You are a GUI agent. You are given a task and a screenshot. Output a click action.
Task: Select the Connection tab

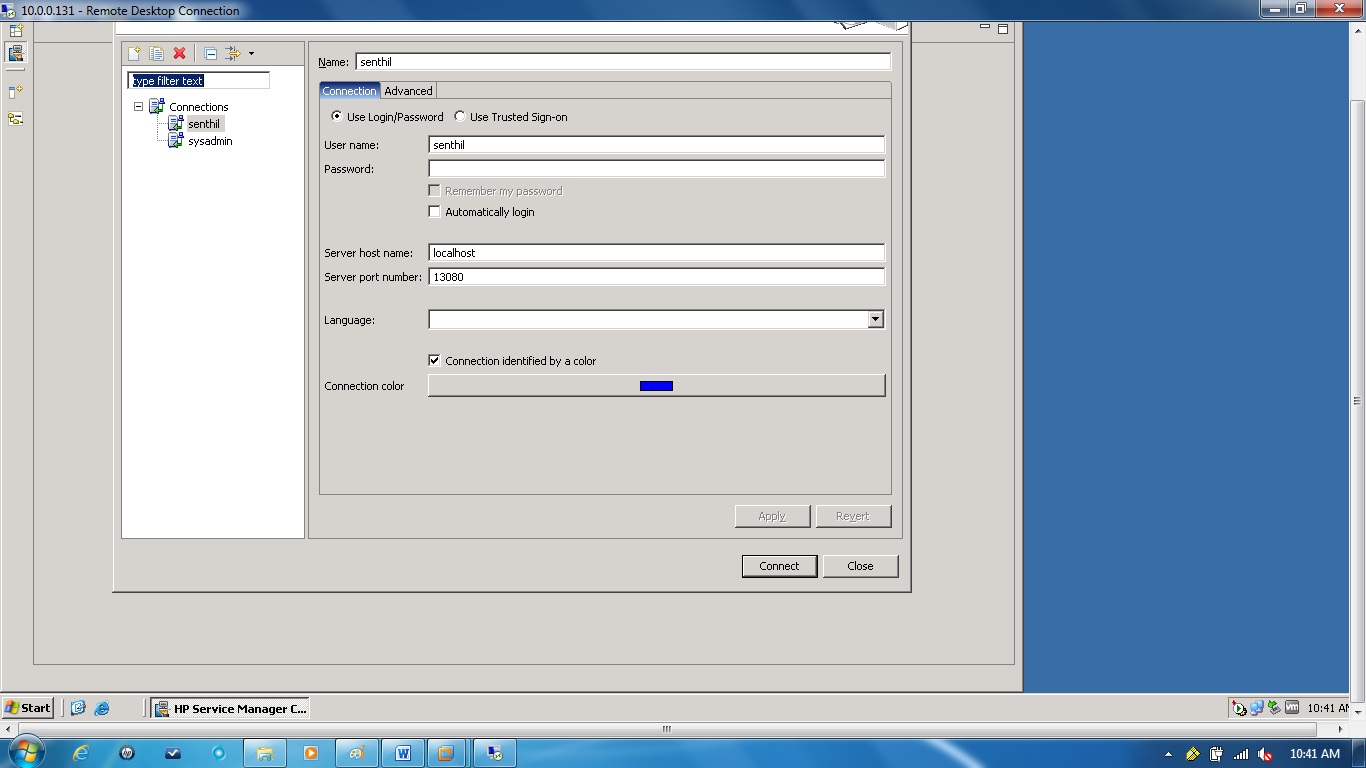pyautogui.click(x=349, y=90)
